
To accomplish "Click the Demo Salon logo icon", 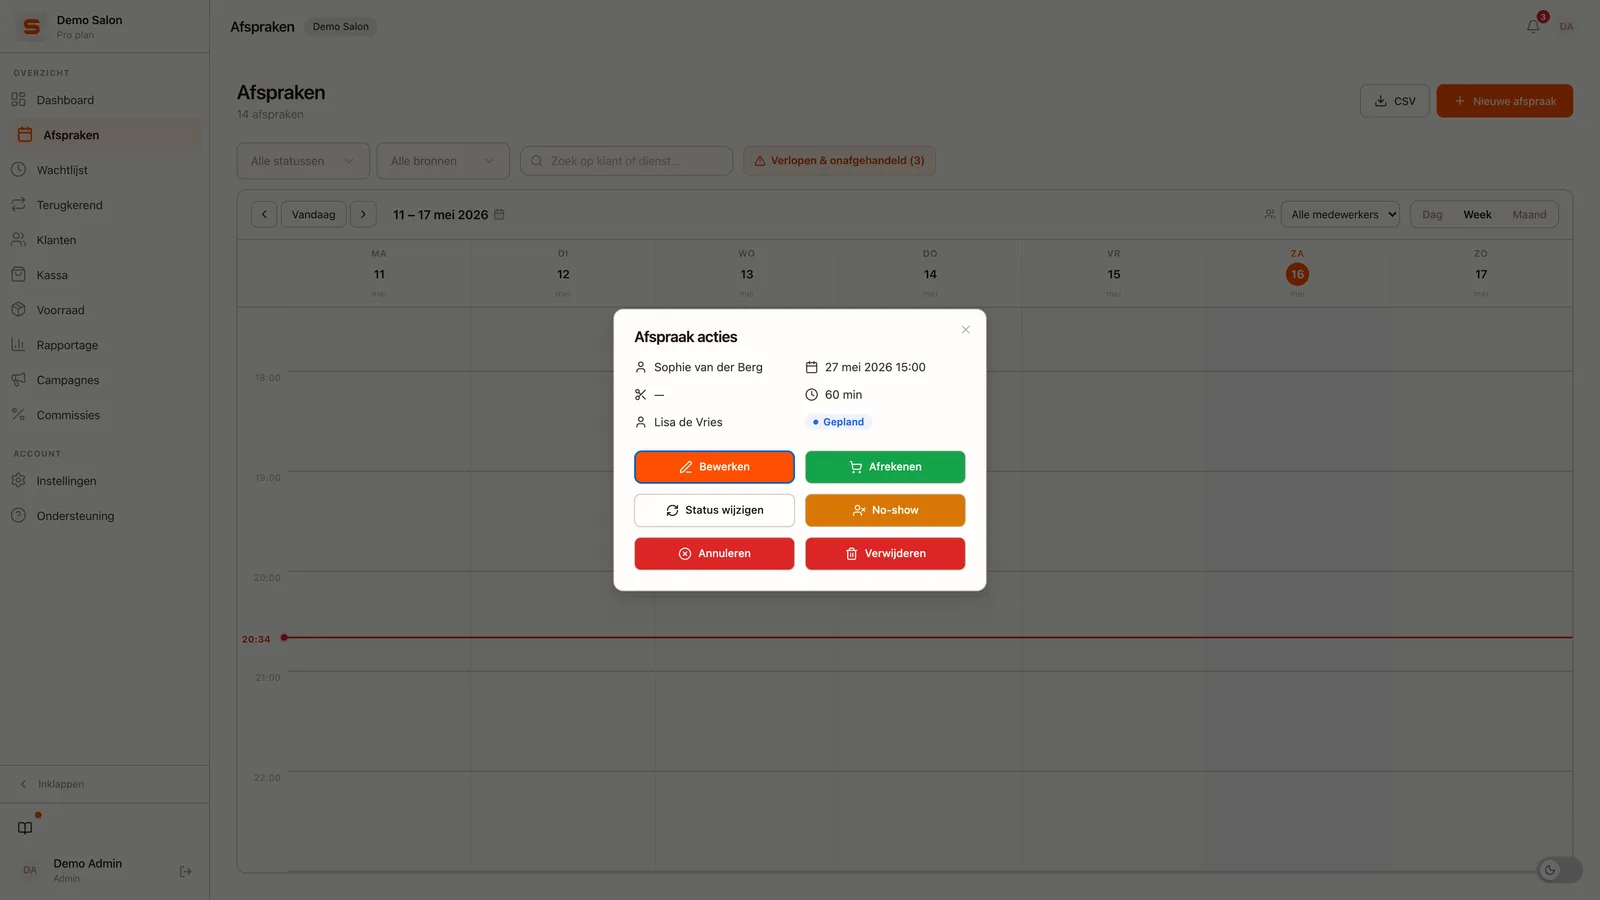I will pos(32,27).
